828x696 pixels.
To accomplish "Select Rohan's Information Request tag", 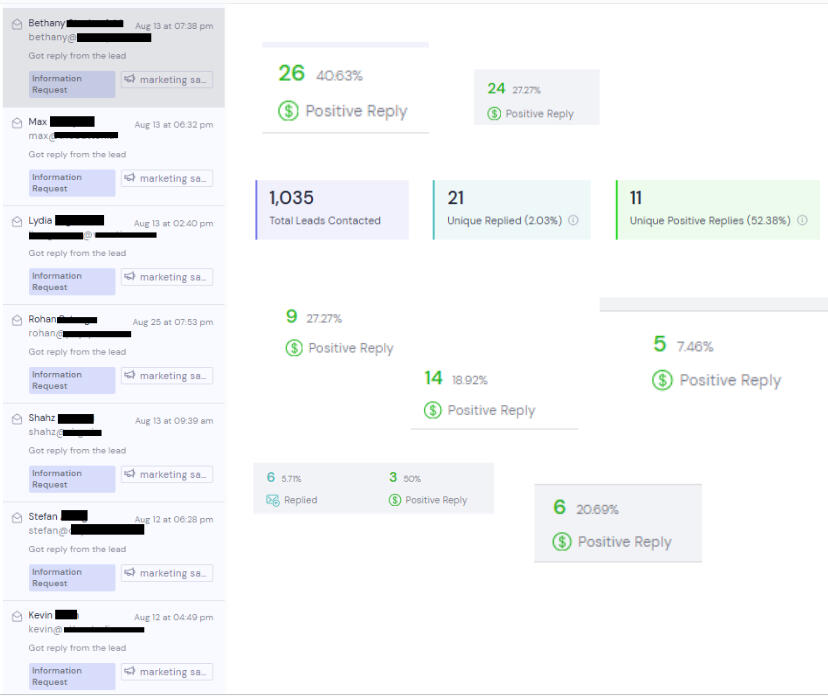I will (x=72, y=380).
